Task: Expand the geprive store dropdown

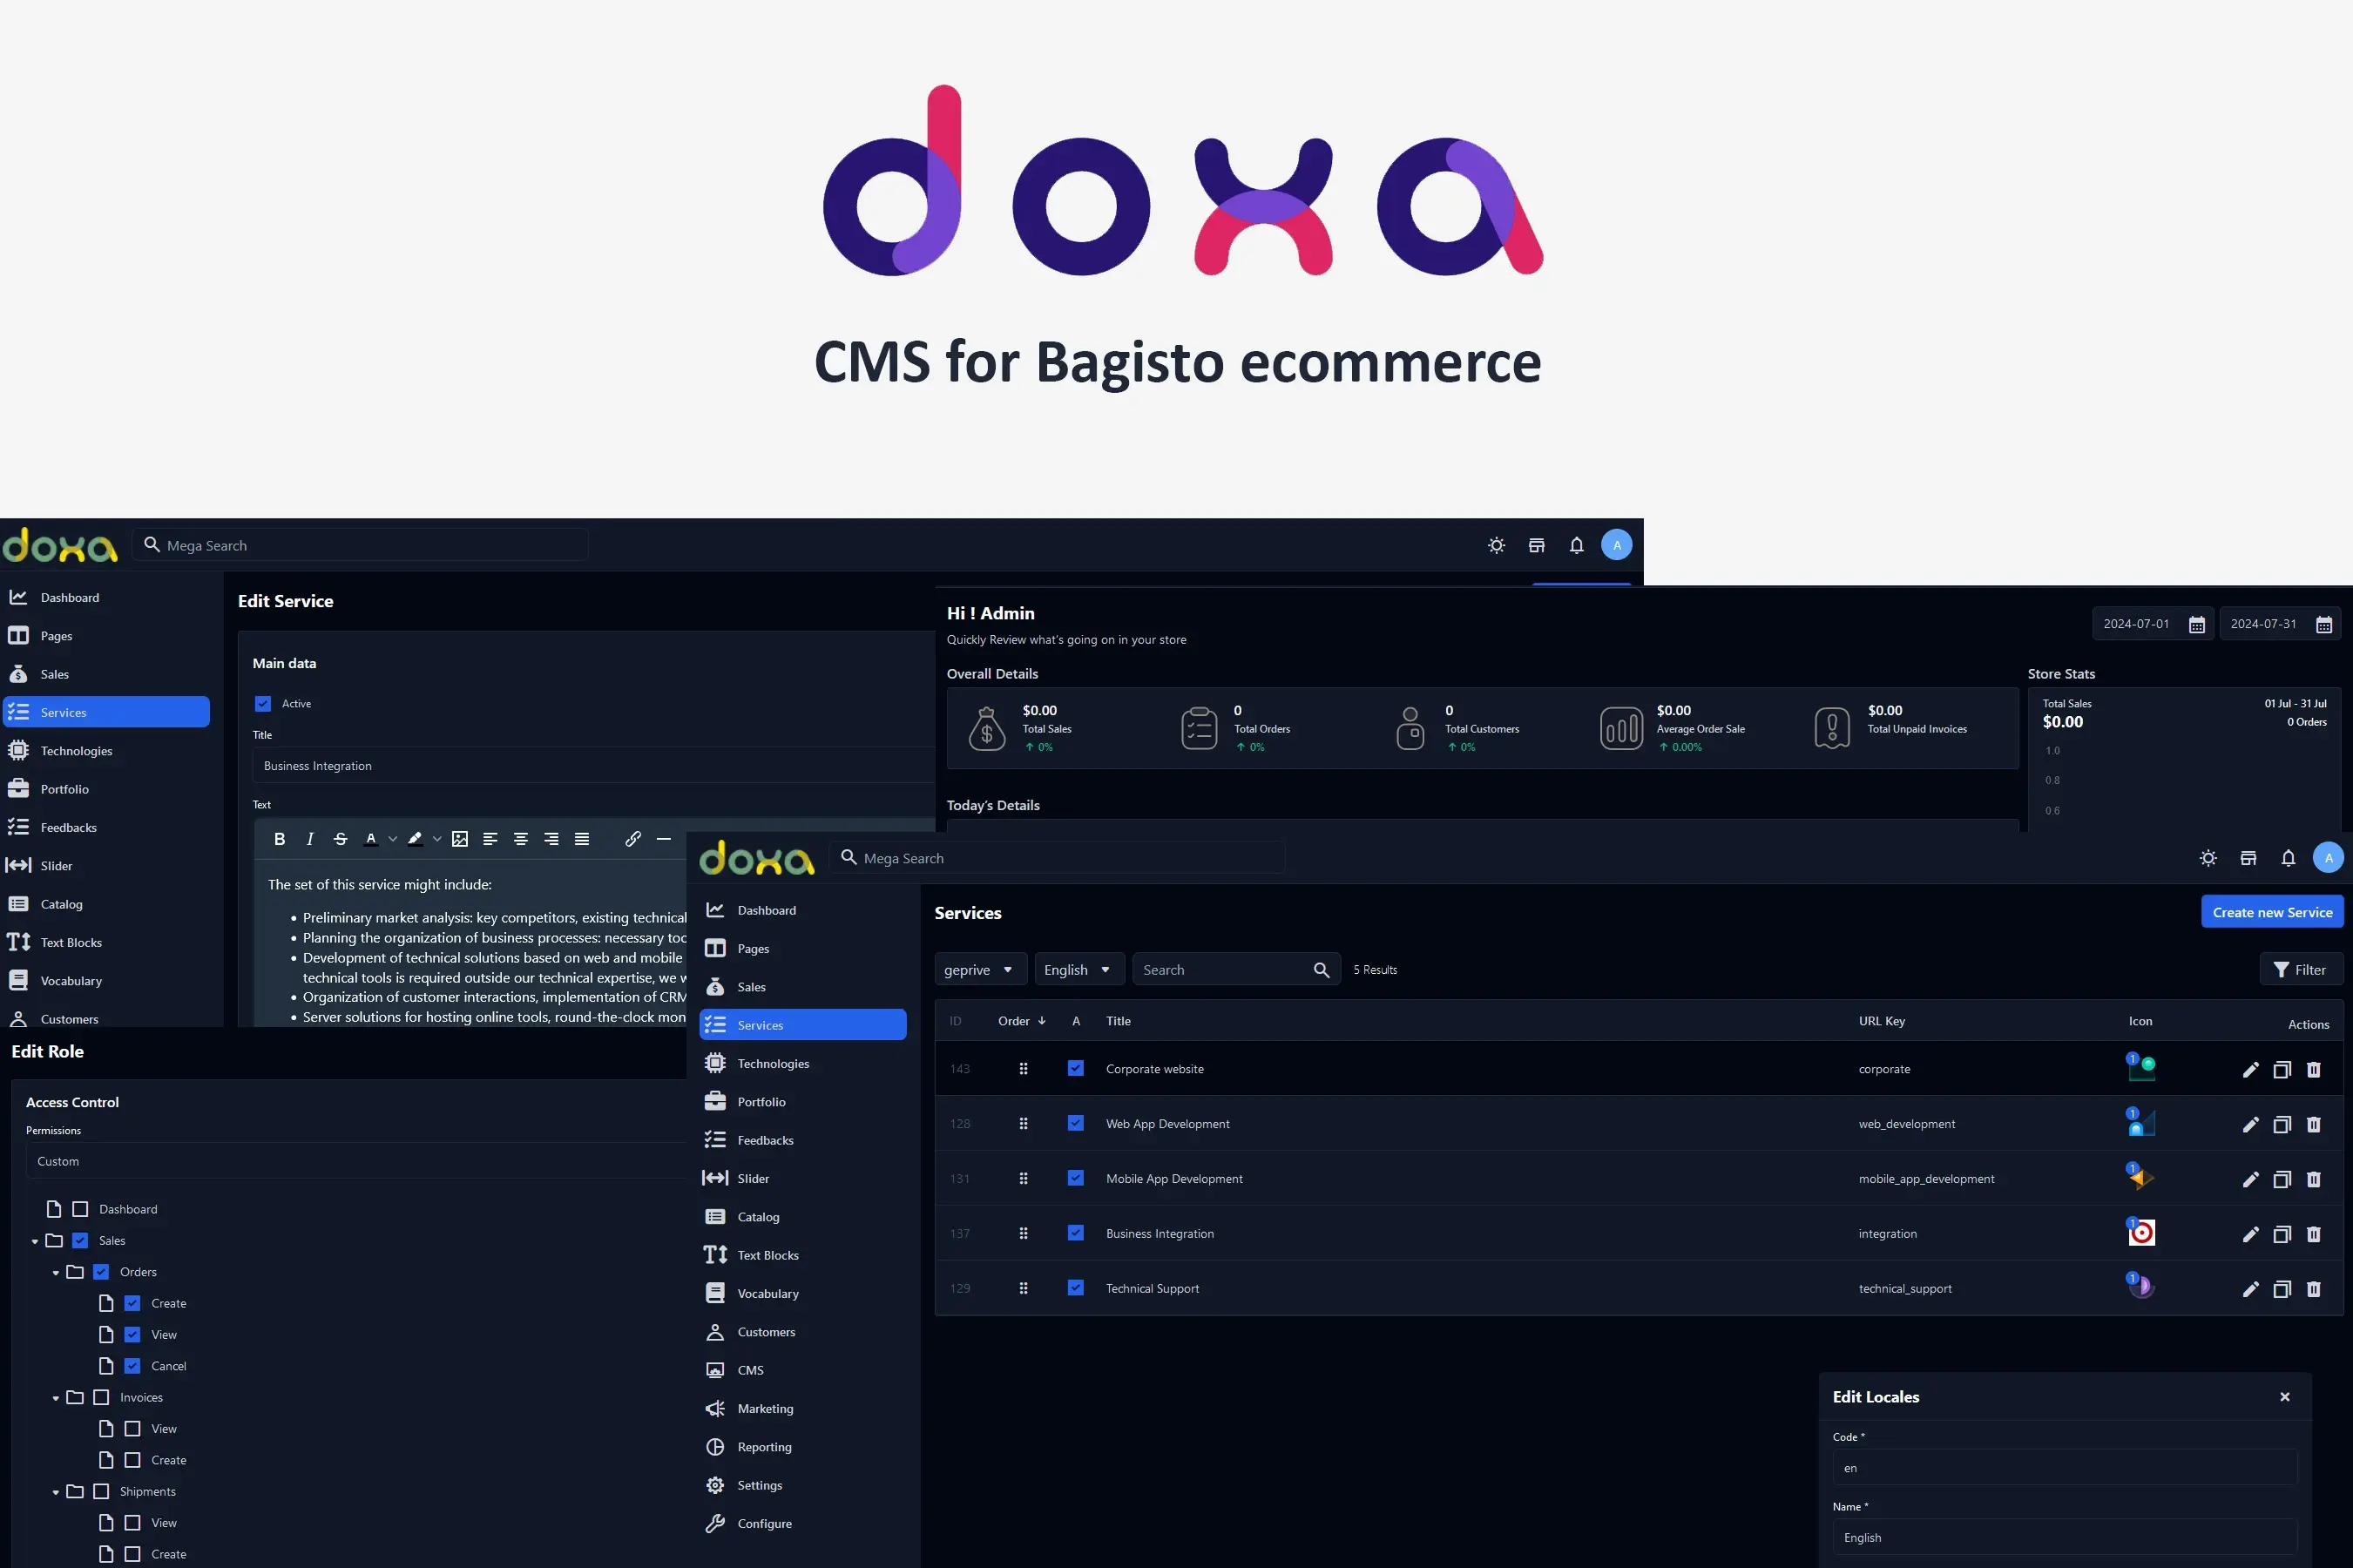Action: [x=978, y=970]
